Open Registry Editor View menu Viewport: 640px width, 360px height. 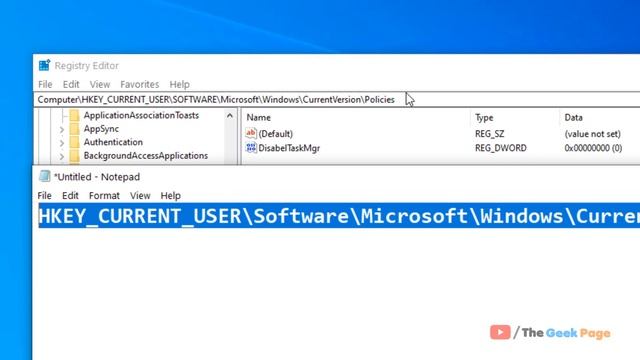pyautogui.click(x=100, y=84)
